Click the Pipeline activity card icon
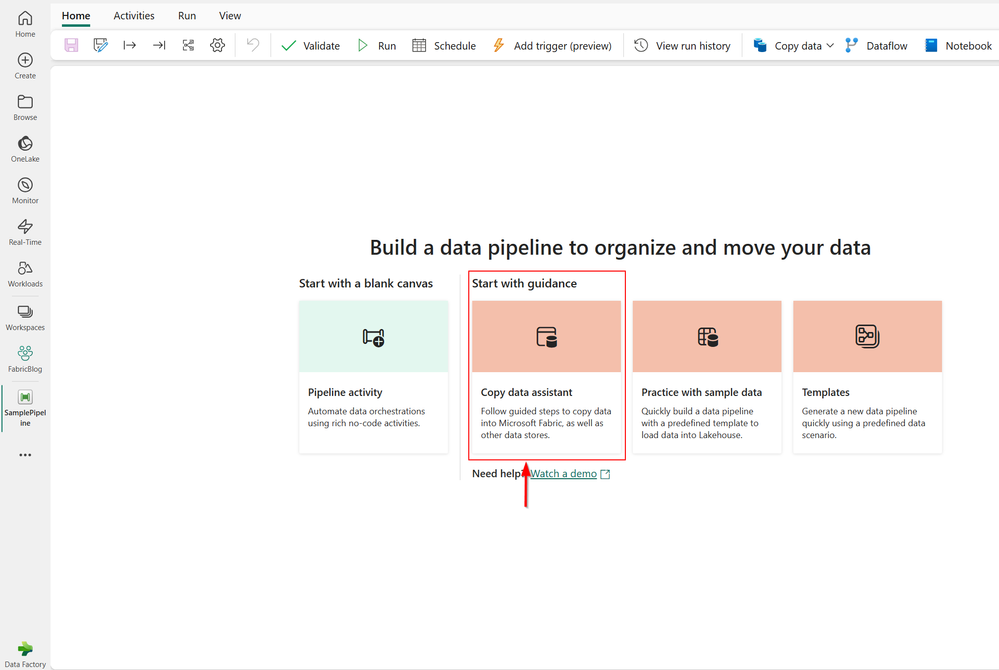 (x=373, y=337)
